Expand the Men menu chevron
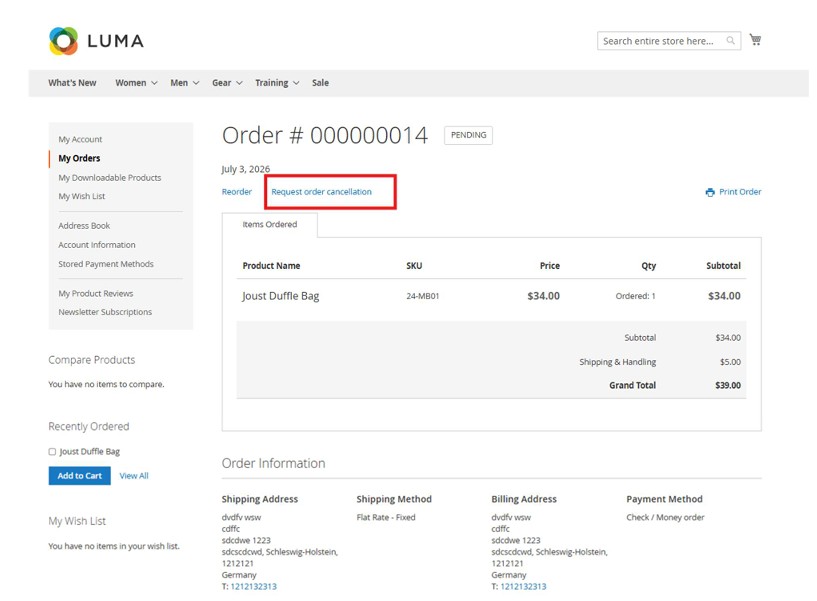This screenshot has width=817, height=601. click(x=196, y=83)
